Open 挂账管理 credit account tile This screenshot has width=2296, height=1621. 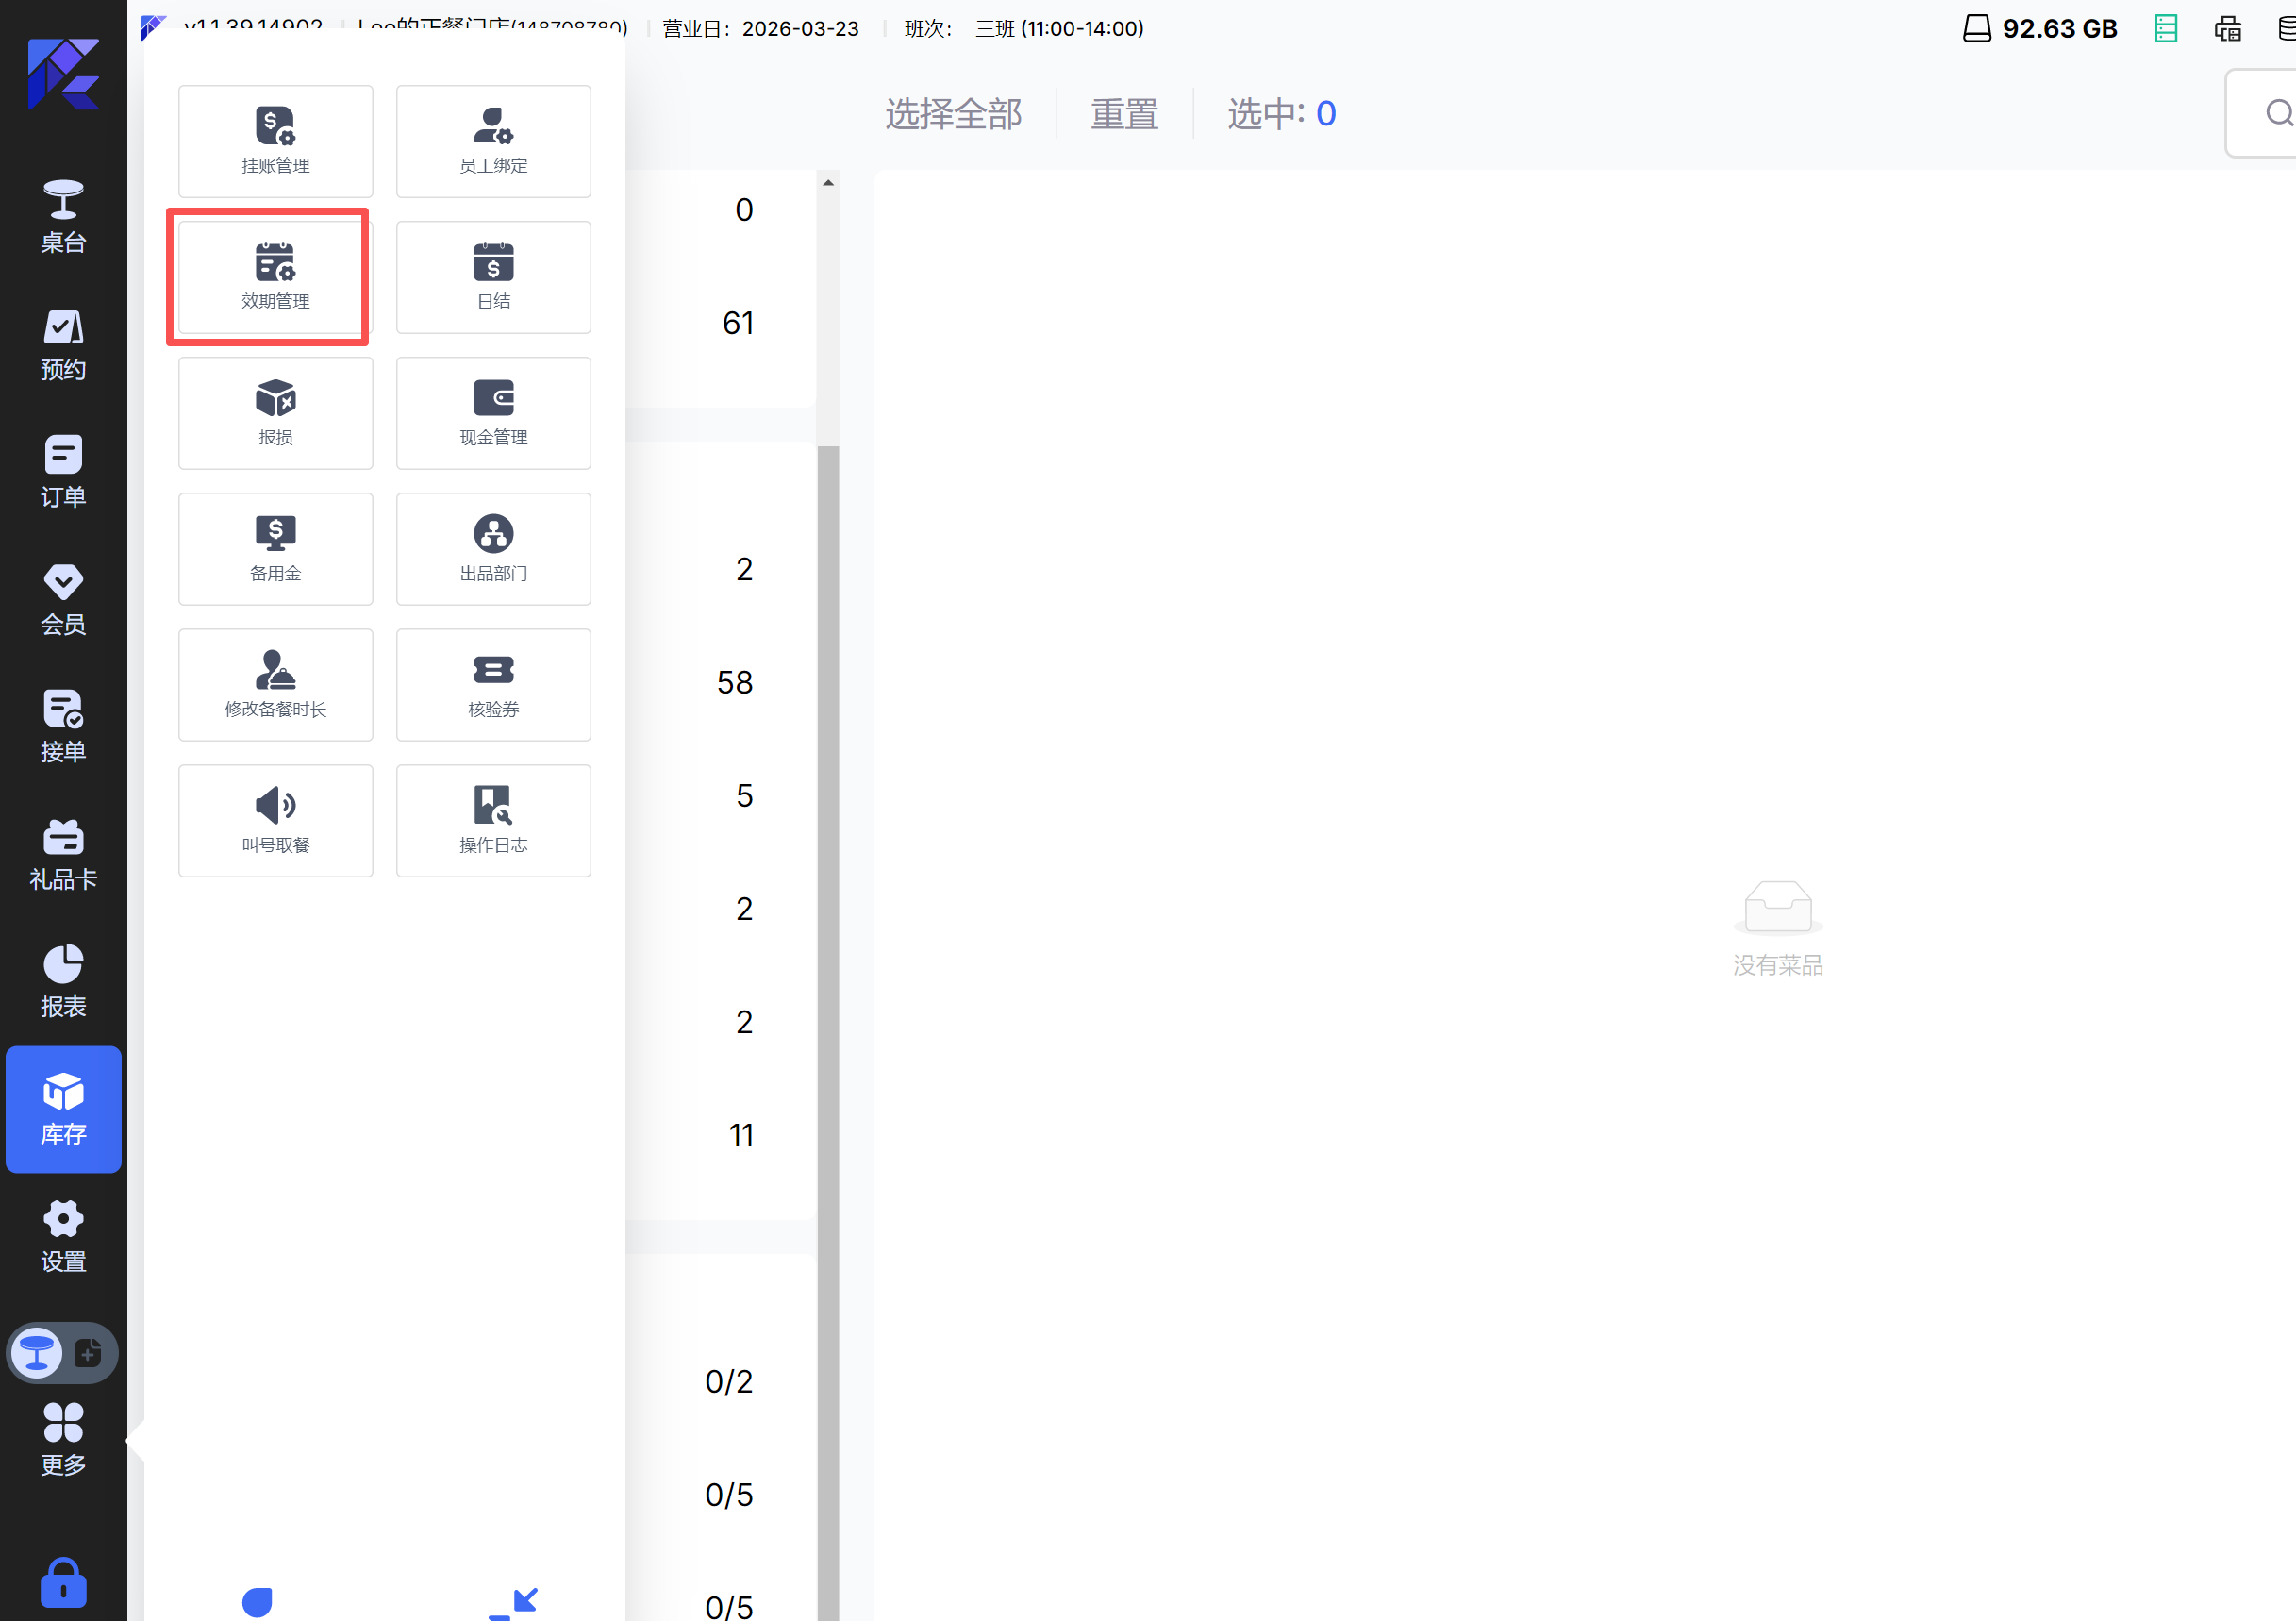275,141
